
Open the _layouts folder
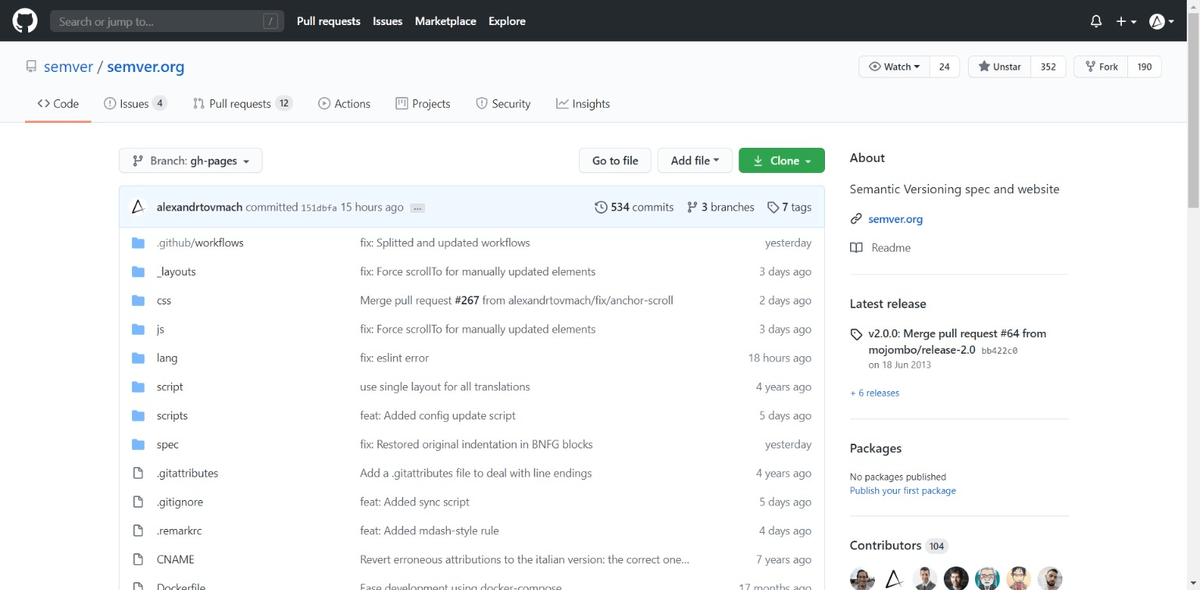tap(176, 272)
